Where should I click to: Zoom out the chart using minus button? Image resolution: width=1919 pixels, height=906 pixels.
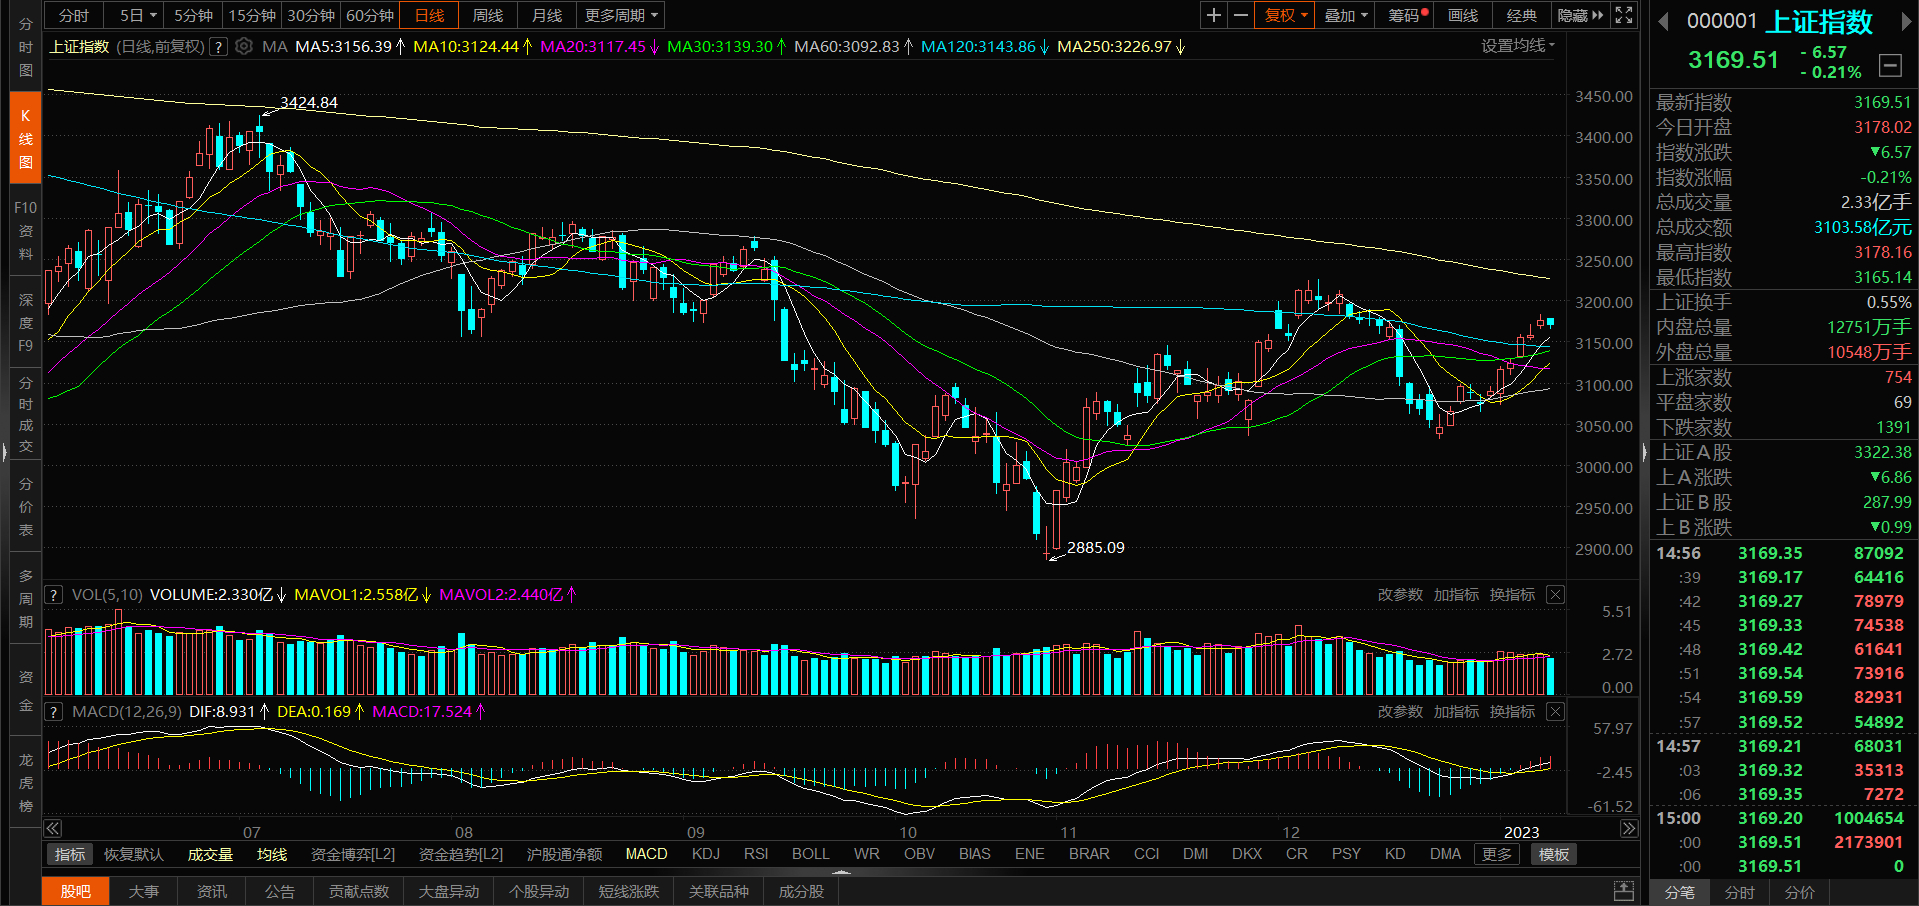(1241, 15)
